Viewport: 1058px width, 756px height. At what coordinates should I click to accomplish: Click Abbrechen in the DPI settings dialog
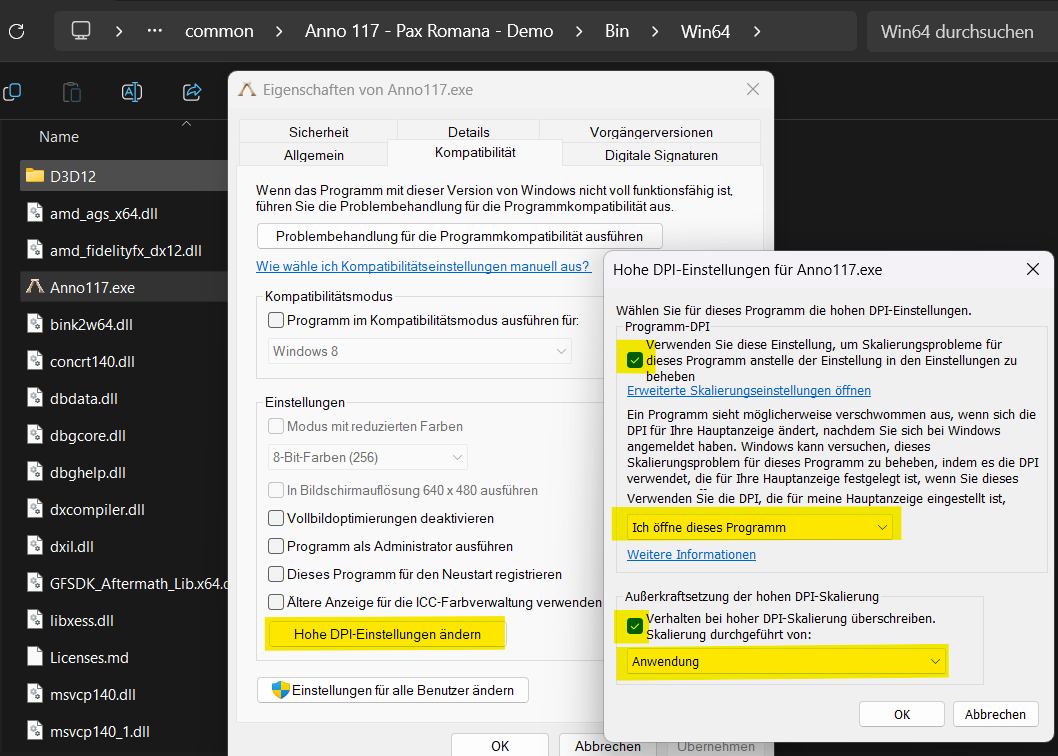995,714
